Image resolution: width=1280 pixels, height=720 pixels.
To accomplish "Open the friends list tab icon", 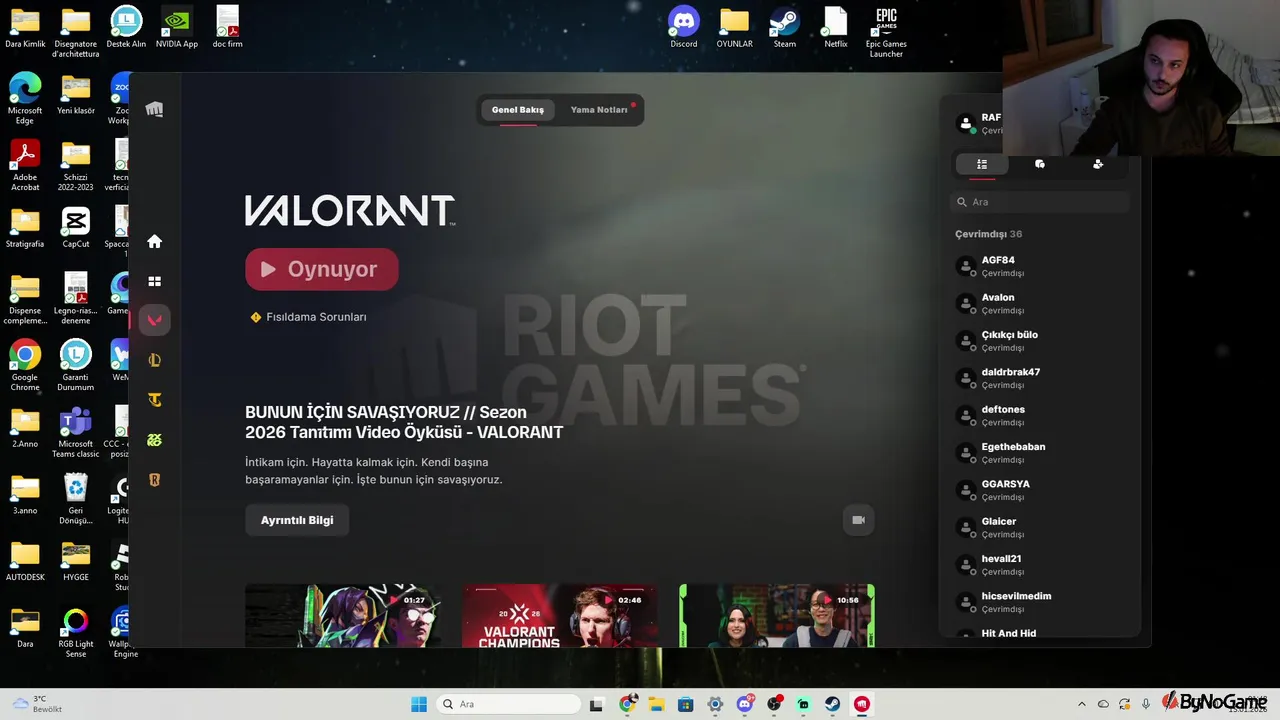I will coord(982,164).
